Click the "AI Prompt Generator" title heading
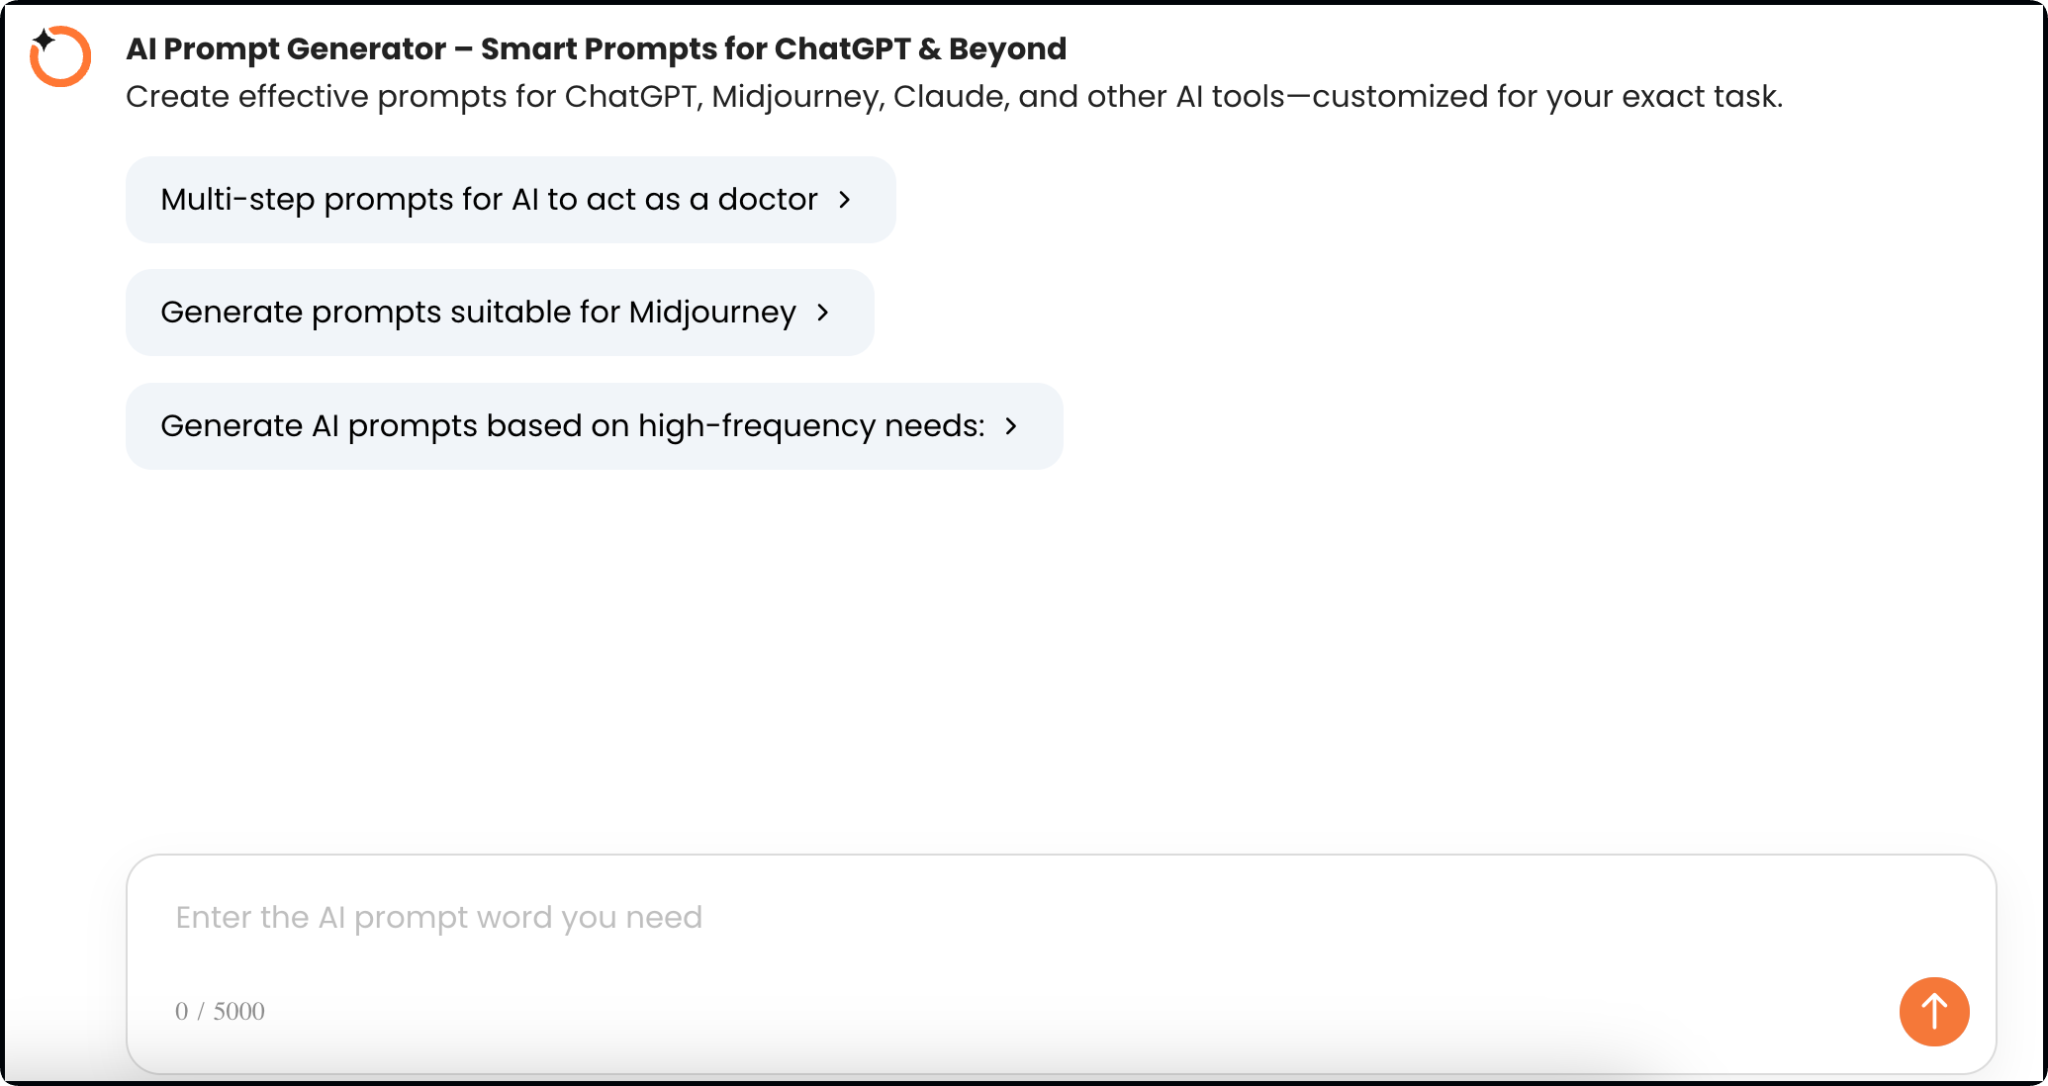This screenshot has height=1086, width=2048. [596, 48]
